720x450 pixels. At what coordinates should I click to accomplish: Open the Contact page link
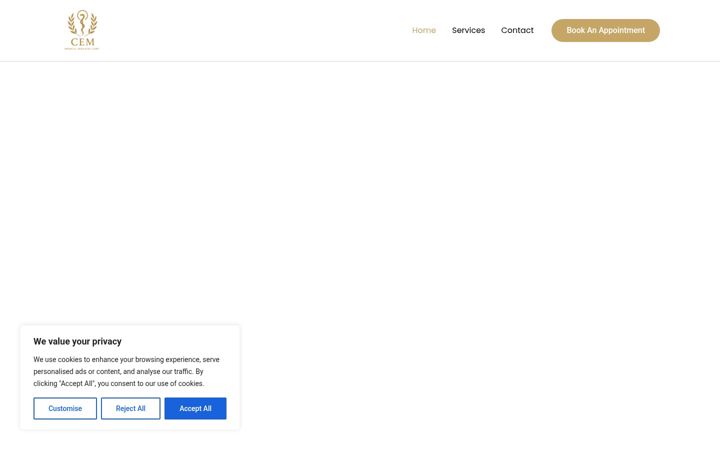coord(517,30)
